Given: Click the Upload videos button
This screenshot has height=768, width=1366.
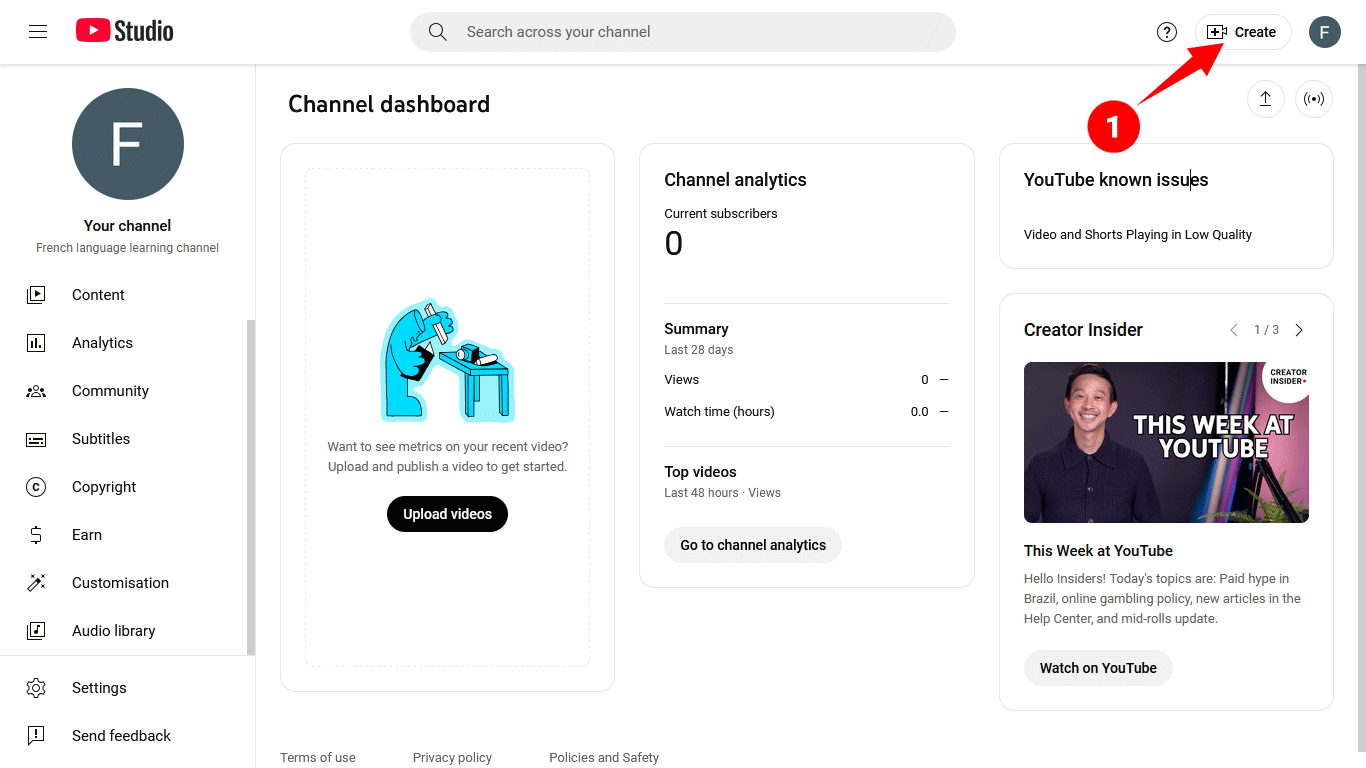Looking at the screenshot, I should [447, 514].
